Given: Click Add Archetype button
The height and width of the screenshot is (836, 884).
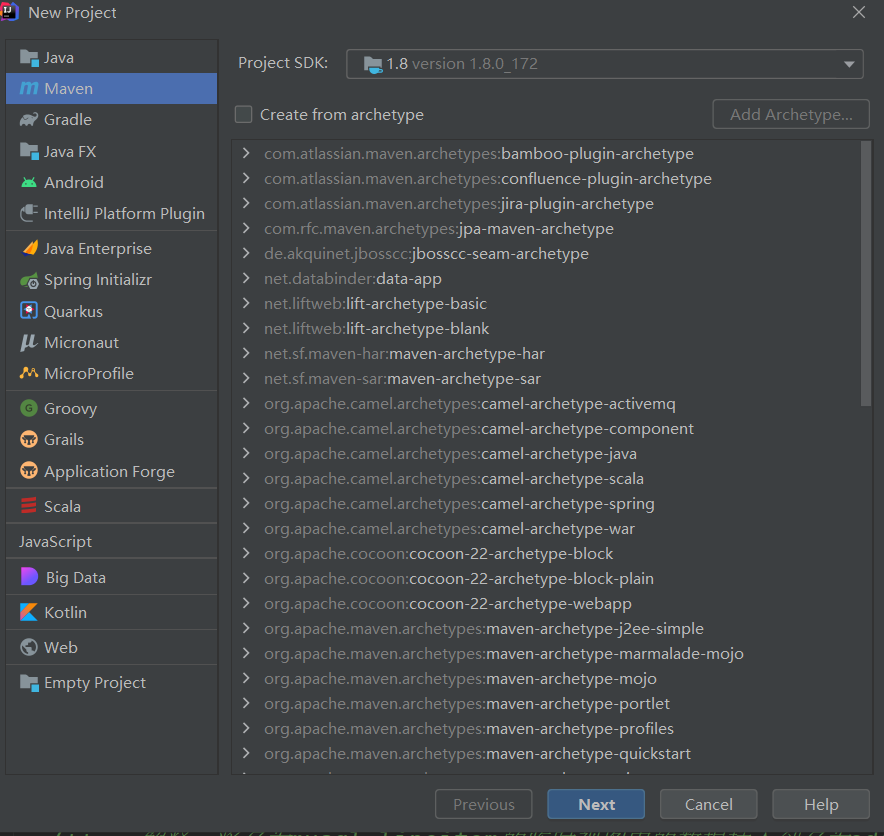Looking at the screenshot, I should (x=791, y=114).
